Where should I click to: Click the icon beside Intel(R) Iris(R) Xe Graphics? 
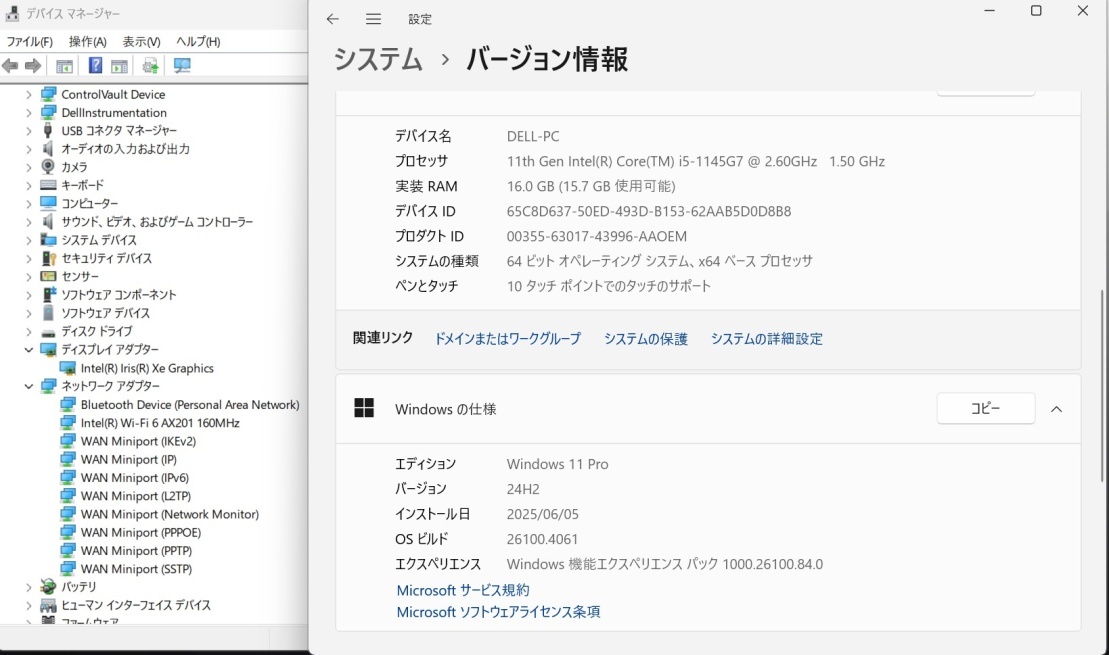point(68,368)
